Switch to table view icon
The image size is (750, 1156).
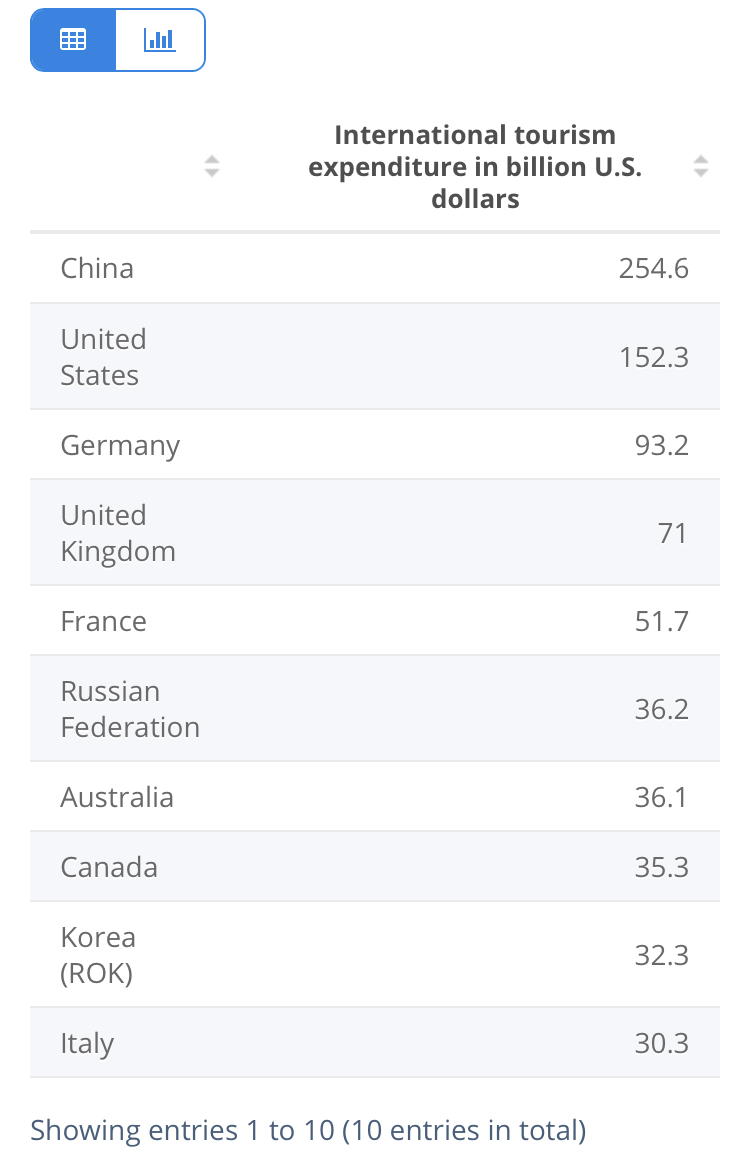tap(73, 40)
